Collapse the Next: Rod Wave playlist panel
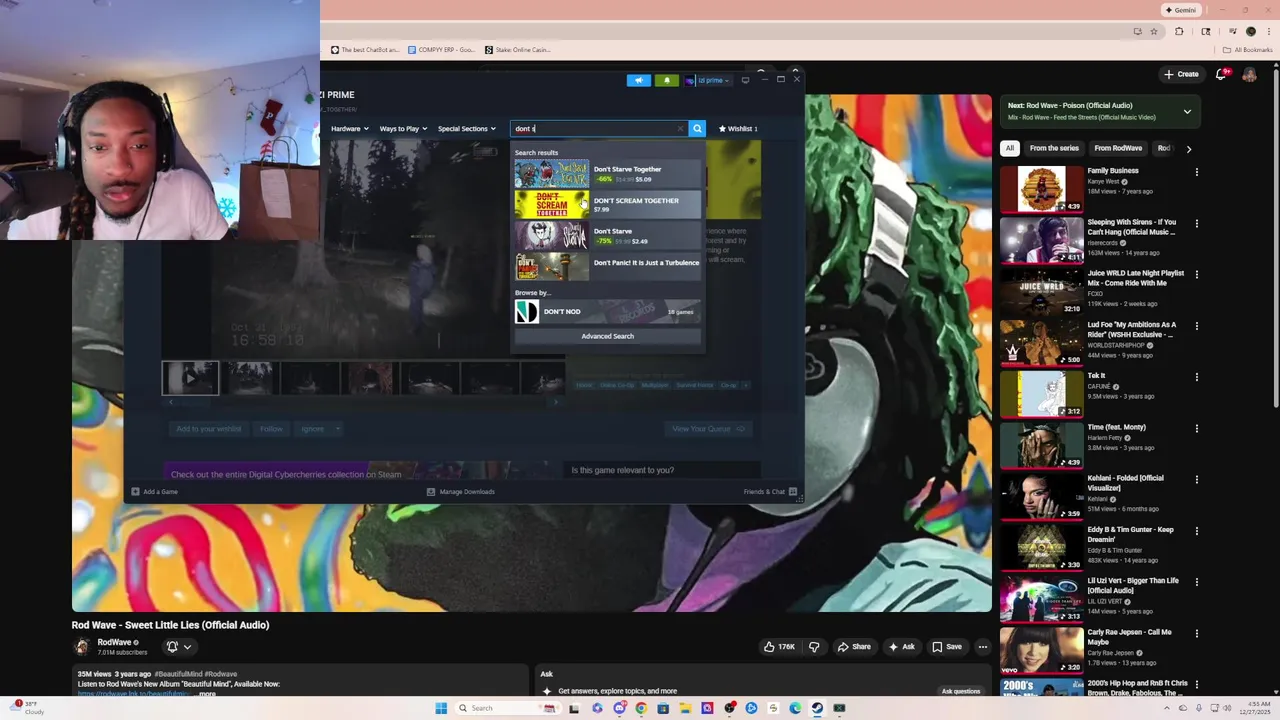 [x=1187, y=111]
